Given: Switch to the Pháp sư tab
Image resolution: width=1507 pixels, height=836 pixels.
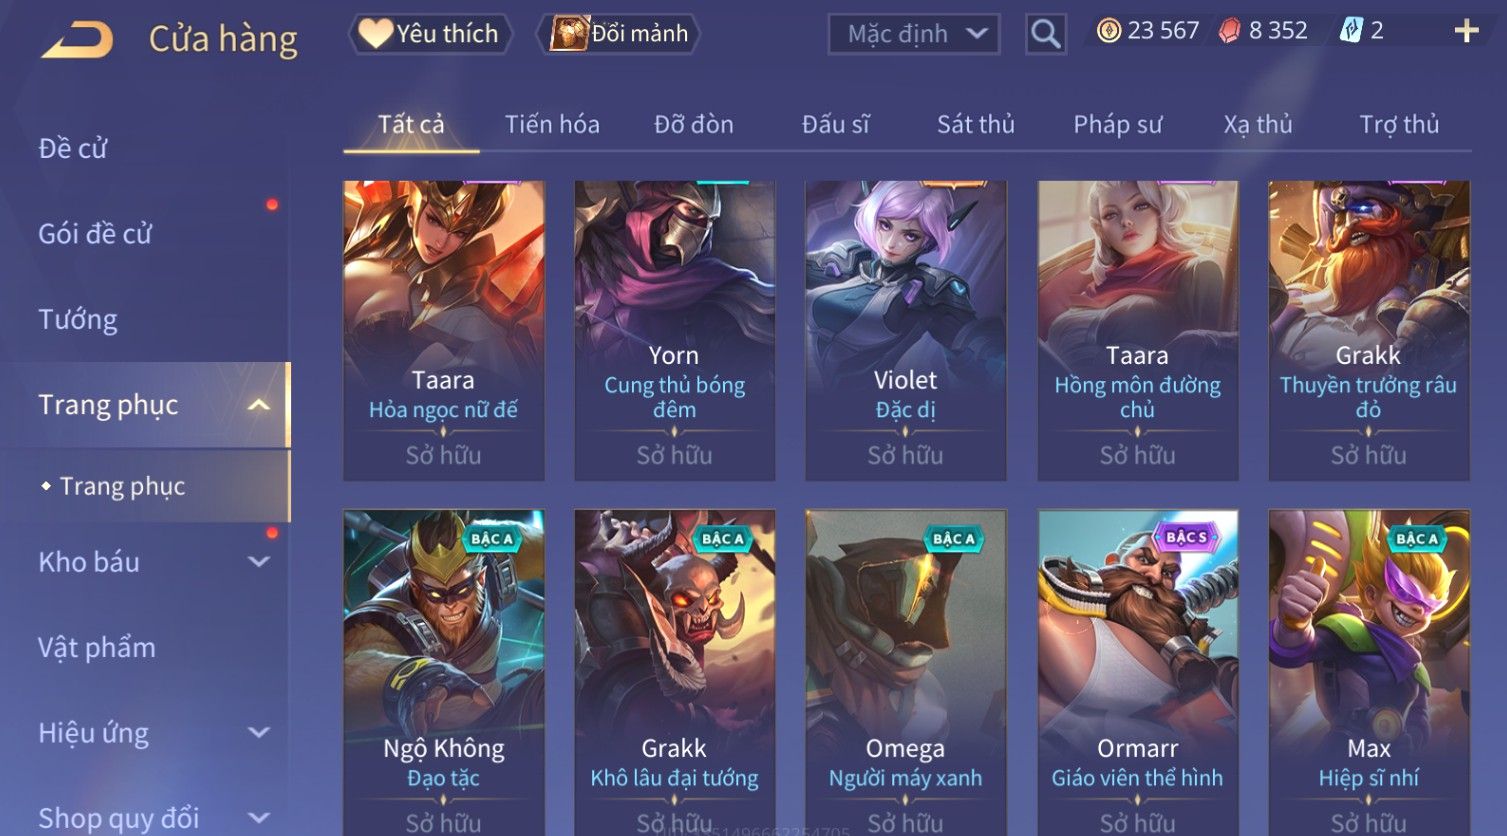Looking at the screenshot, I should pos(1117,124).
